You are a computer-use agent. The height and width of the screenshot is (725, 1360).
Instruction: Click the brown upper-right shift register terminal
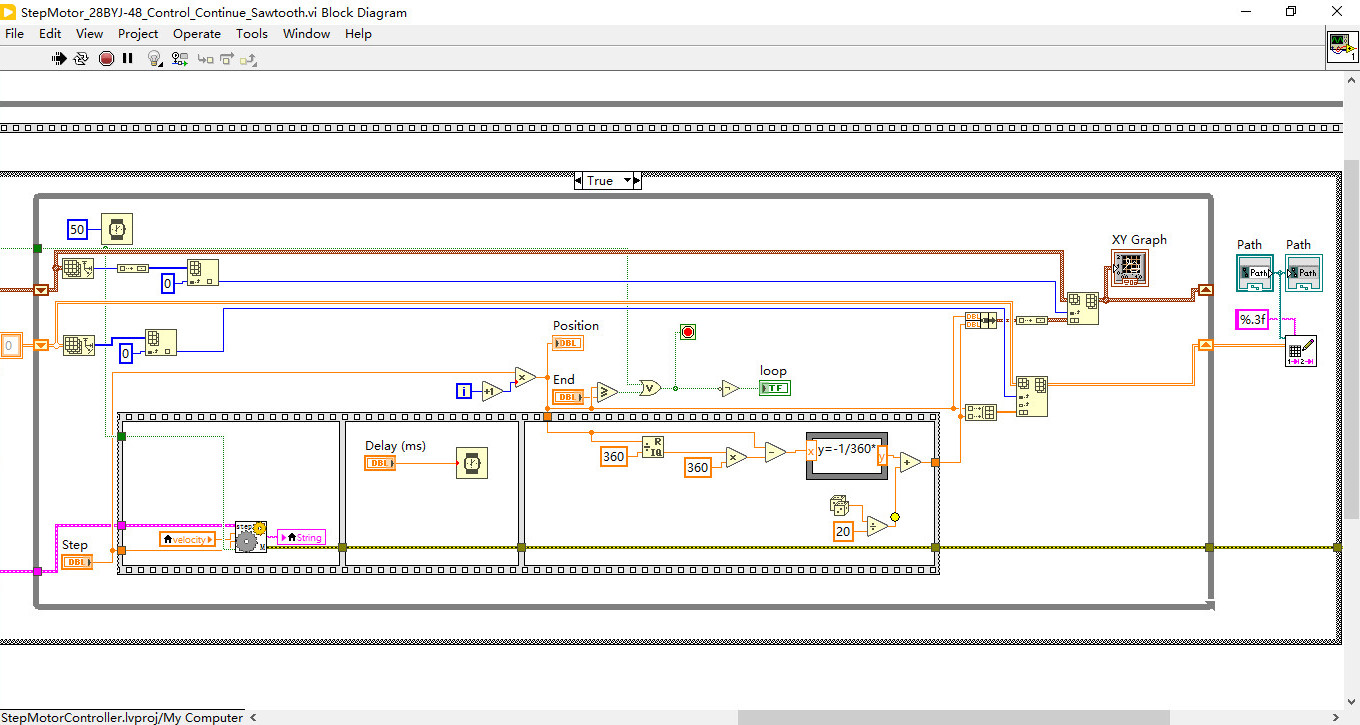point(1205,290)
